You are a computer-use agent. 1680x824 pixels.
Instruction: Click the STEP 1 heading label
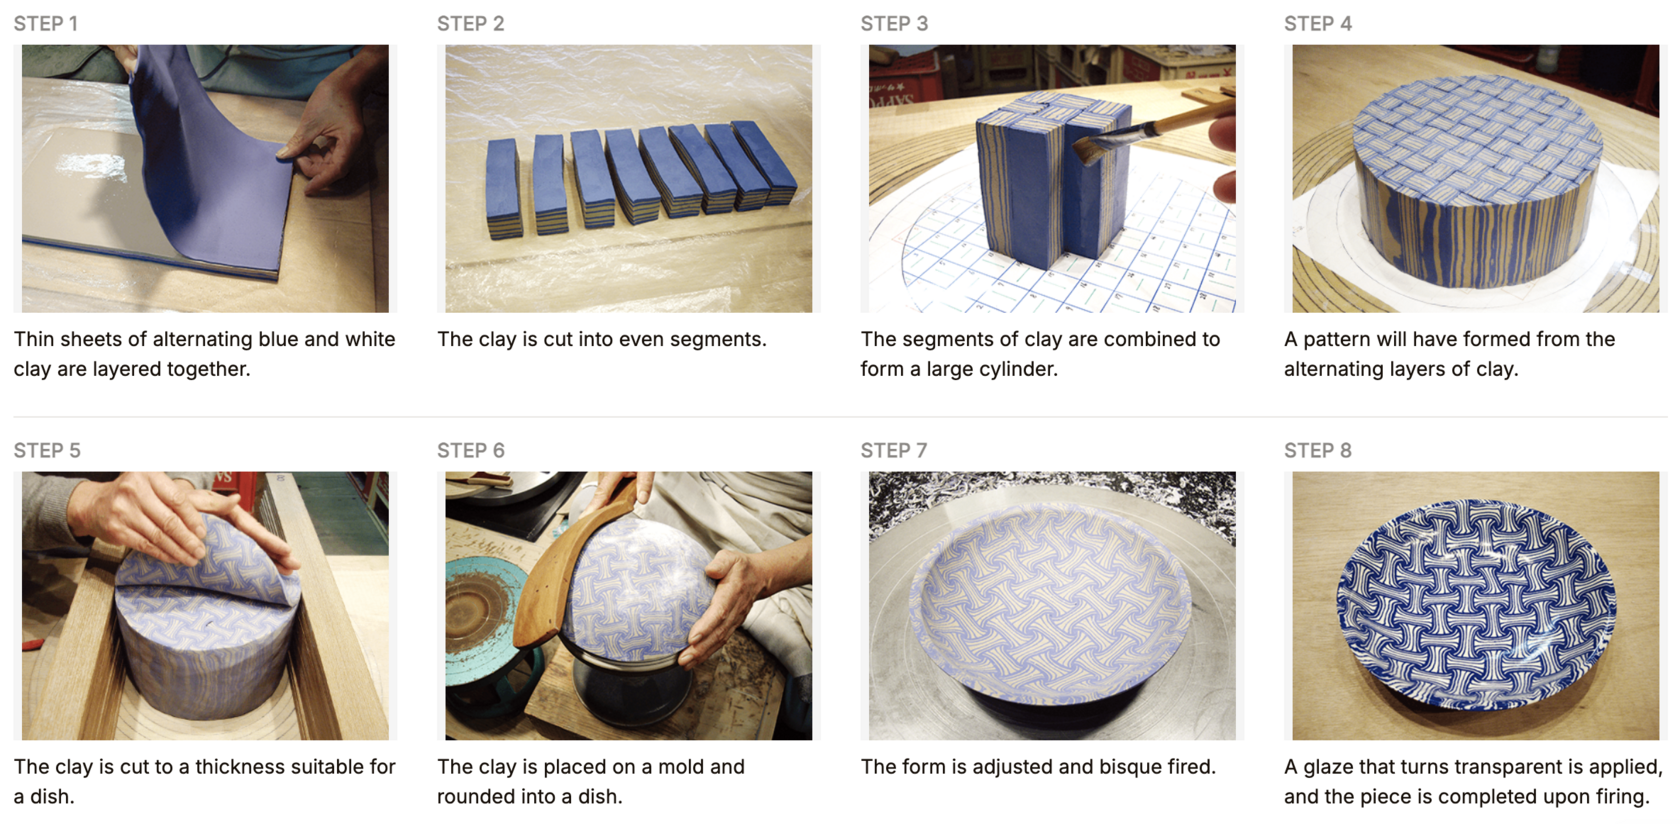point(46,24)
